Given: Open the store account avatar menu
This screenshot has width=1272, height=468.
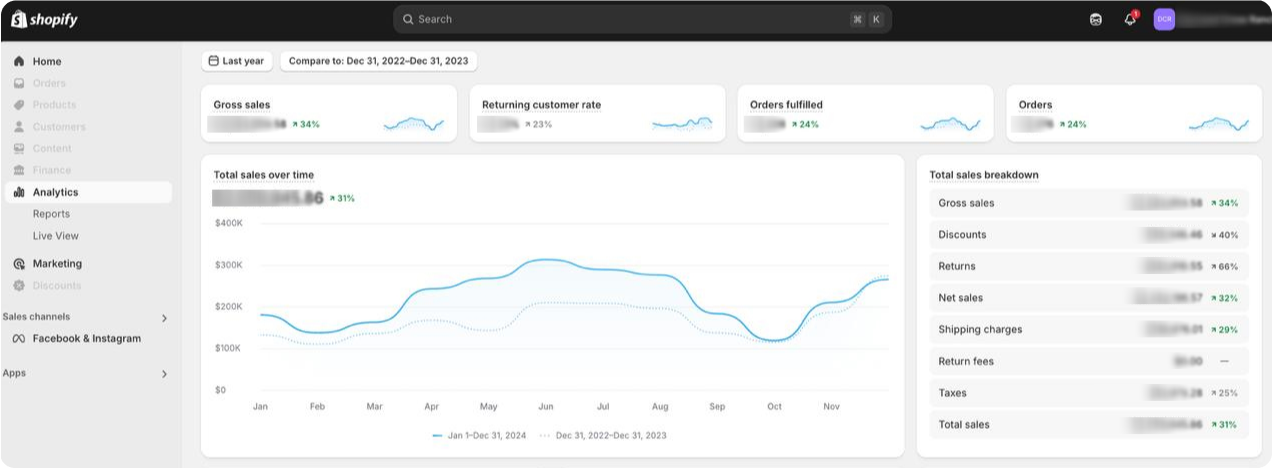Looking at the screenshot, I should [x=1164, y=19].
